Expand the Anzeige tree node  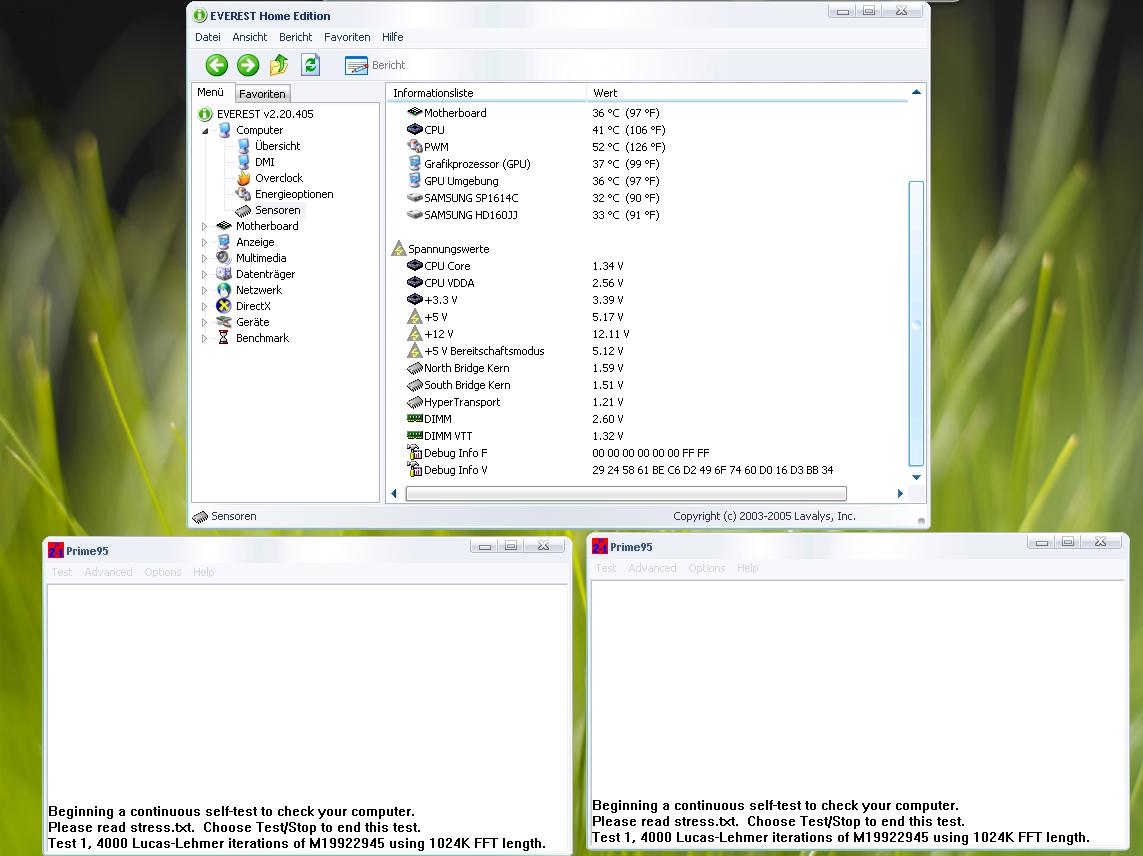[x=204, y=243]
